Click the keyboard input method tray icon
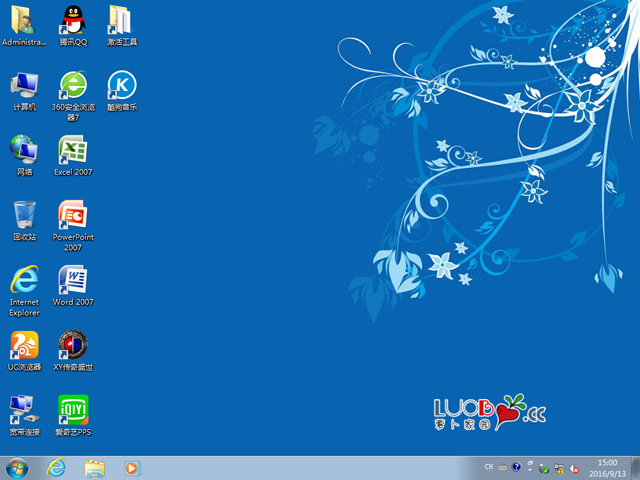This screenshot has width=640, height=480. click(503, 467)
